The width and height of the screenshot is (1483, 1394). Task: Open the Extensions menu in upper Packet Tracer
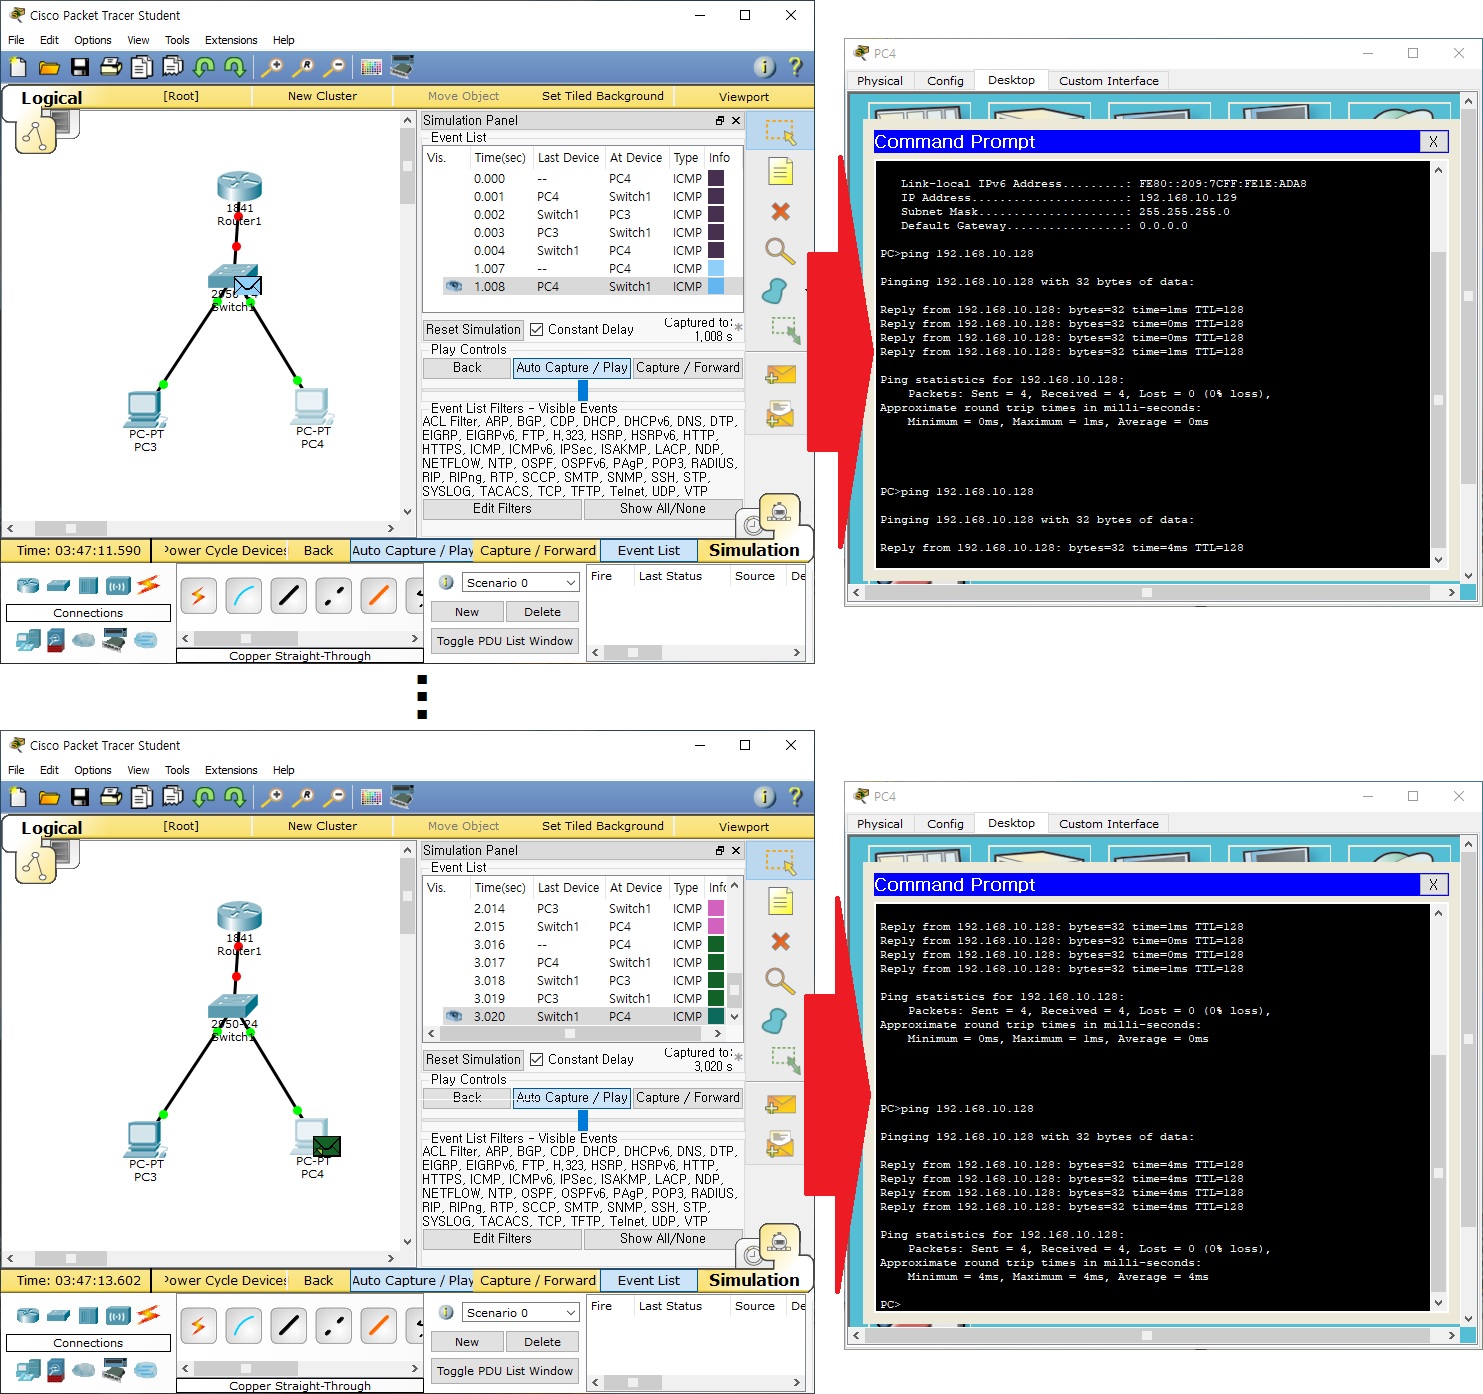click(231, 40)
